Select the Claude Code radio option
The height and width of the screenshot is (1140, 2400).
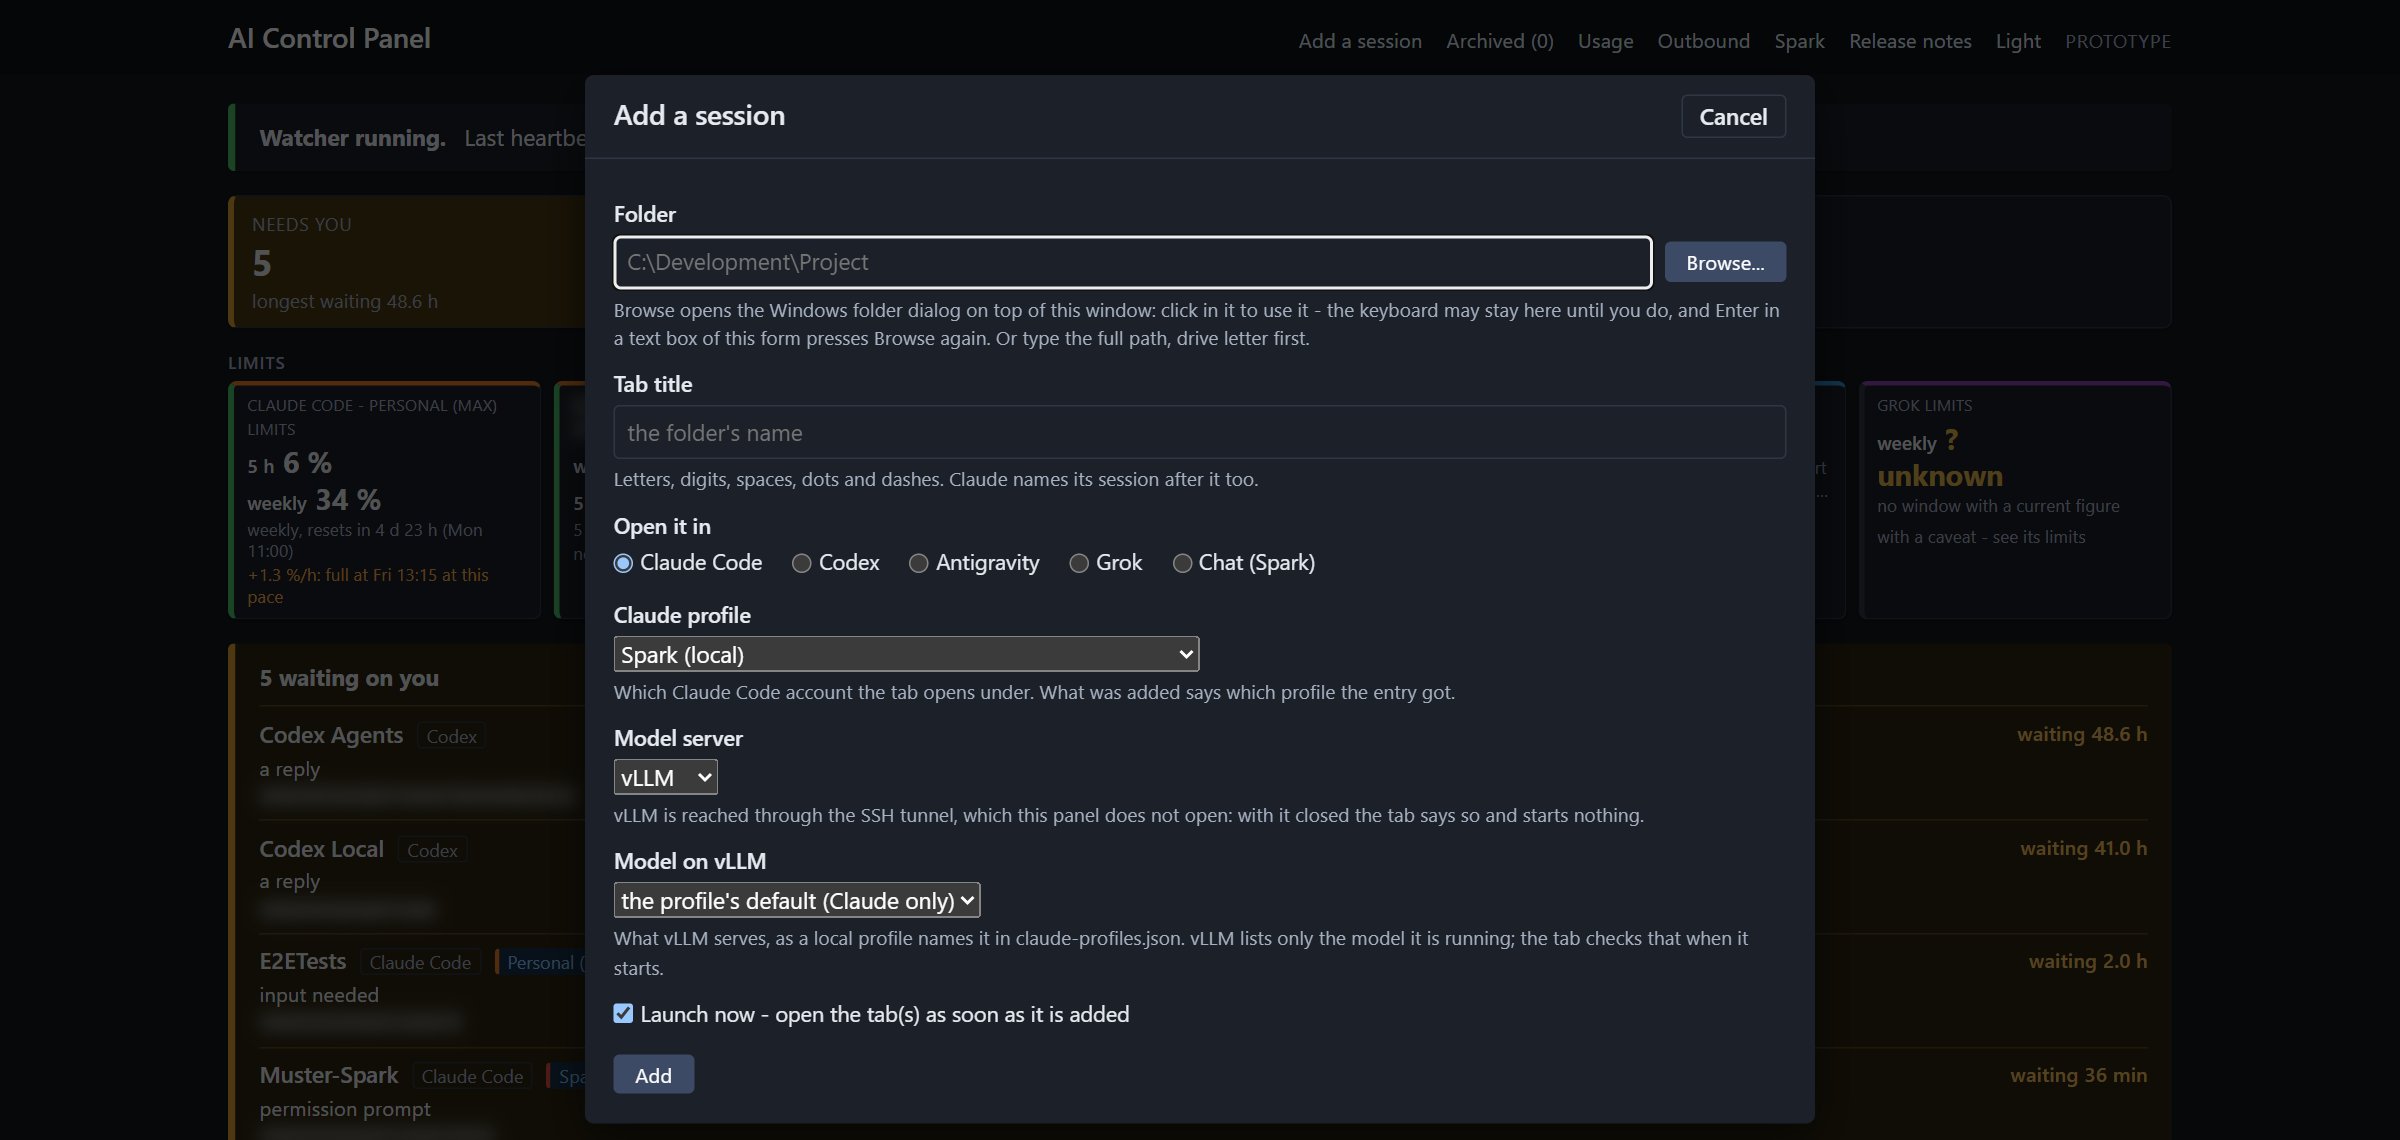[623, 563]
